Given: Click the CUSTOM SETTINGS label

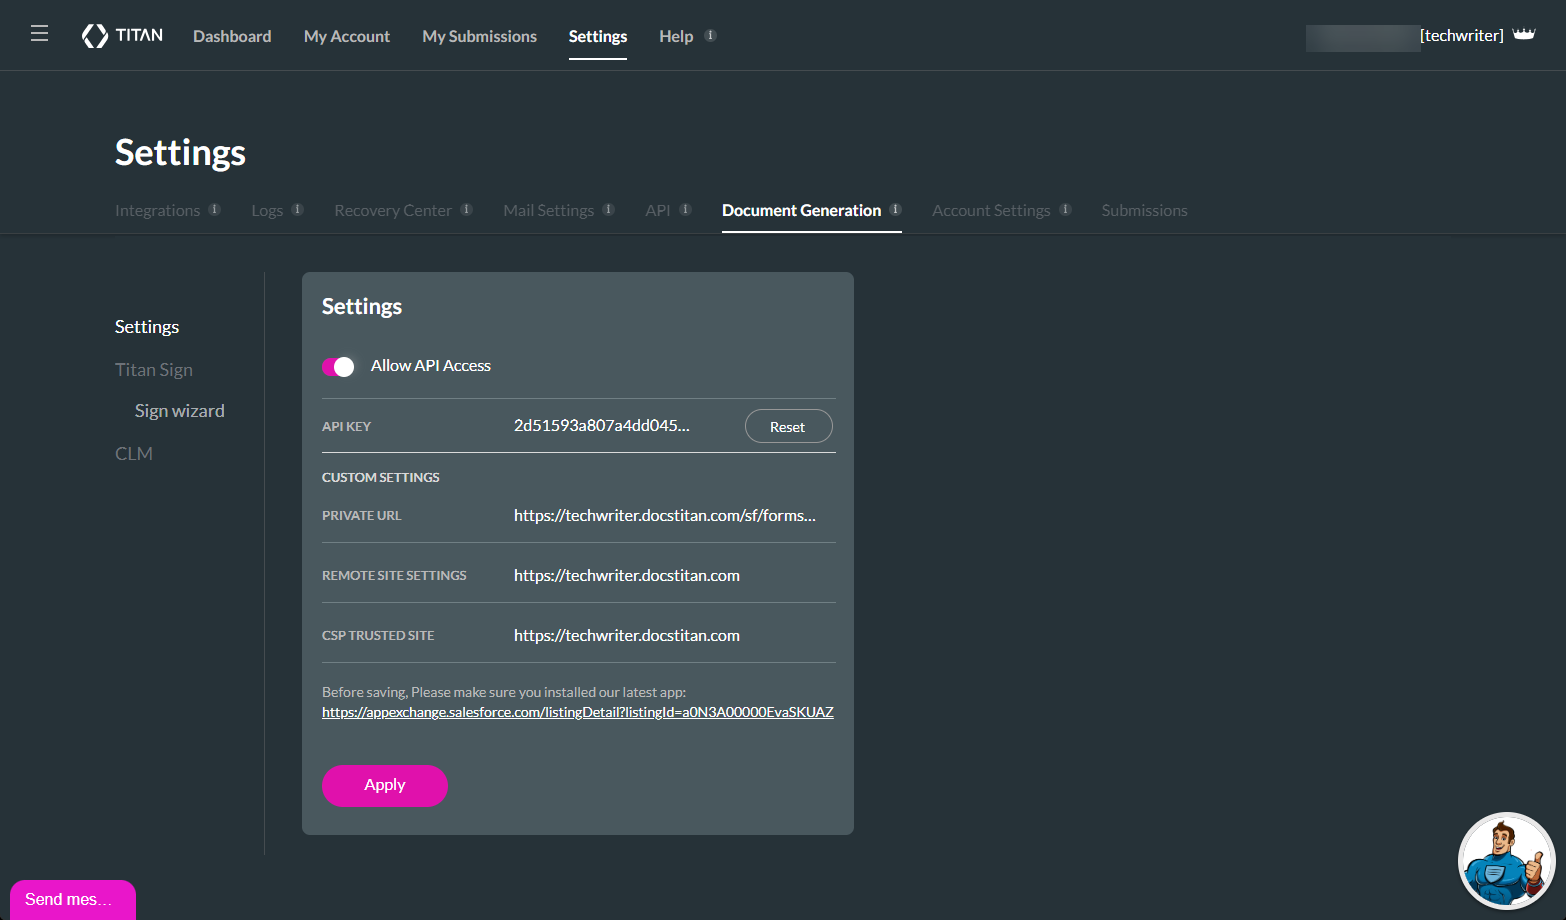Looking at the screenshot, I should [381, 477].
